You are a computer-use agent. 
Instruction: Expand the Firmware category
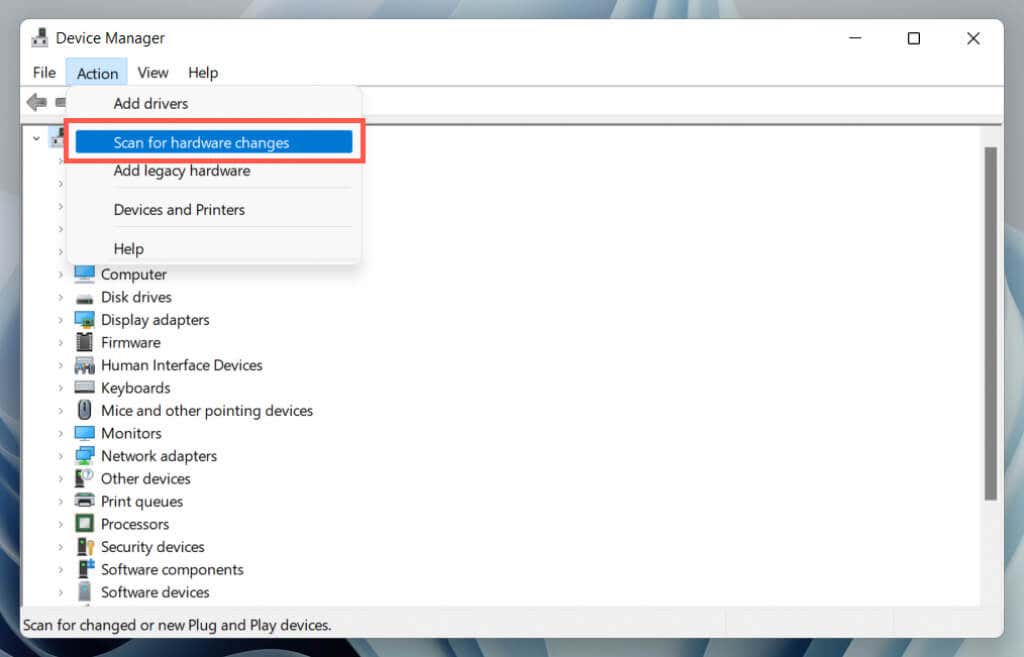61,342
